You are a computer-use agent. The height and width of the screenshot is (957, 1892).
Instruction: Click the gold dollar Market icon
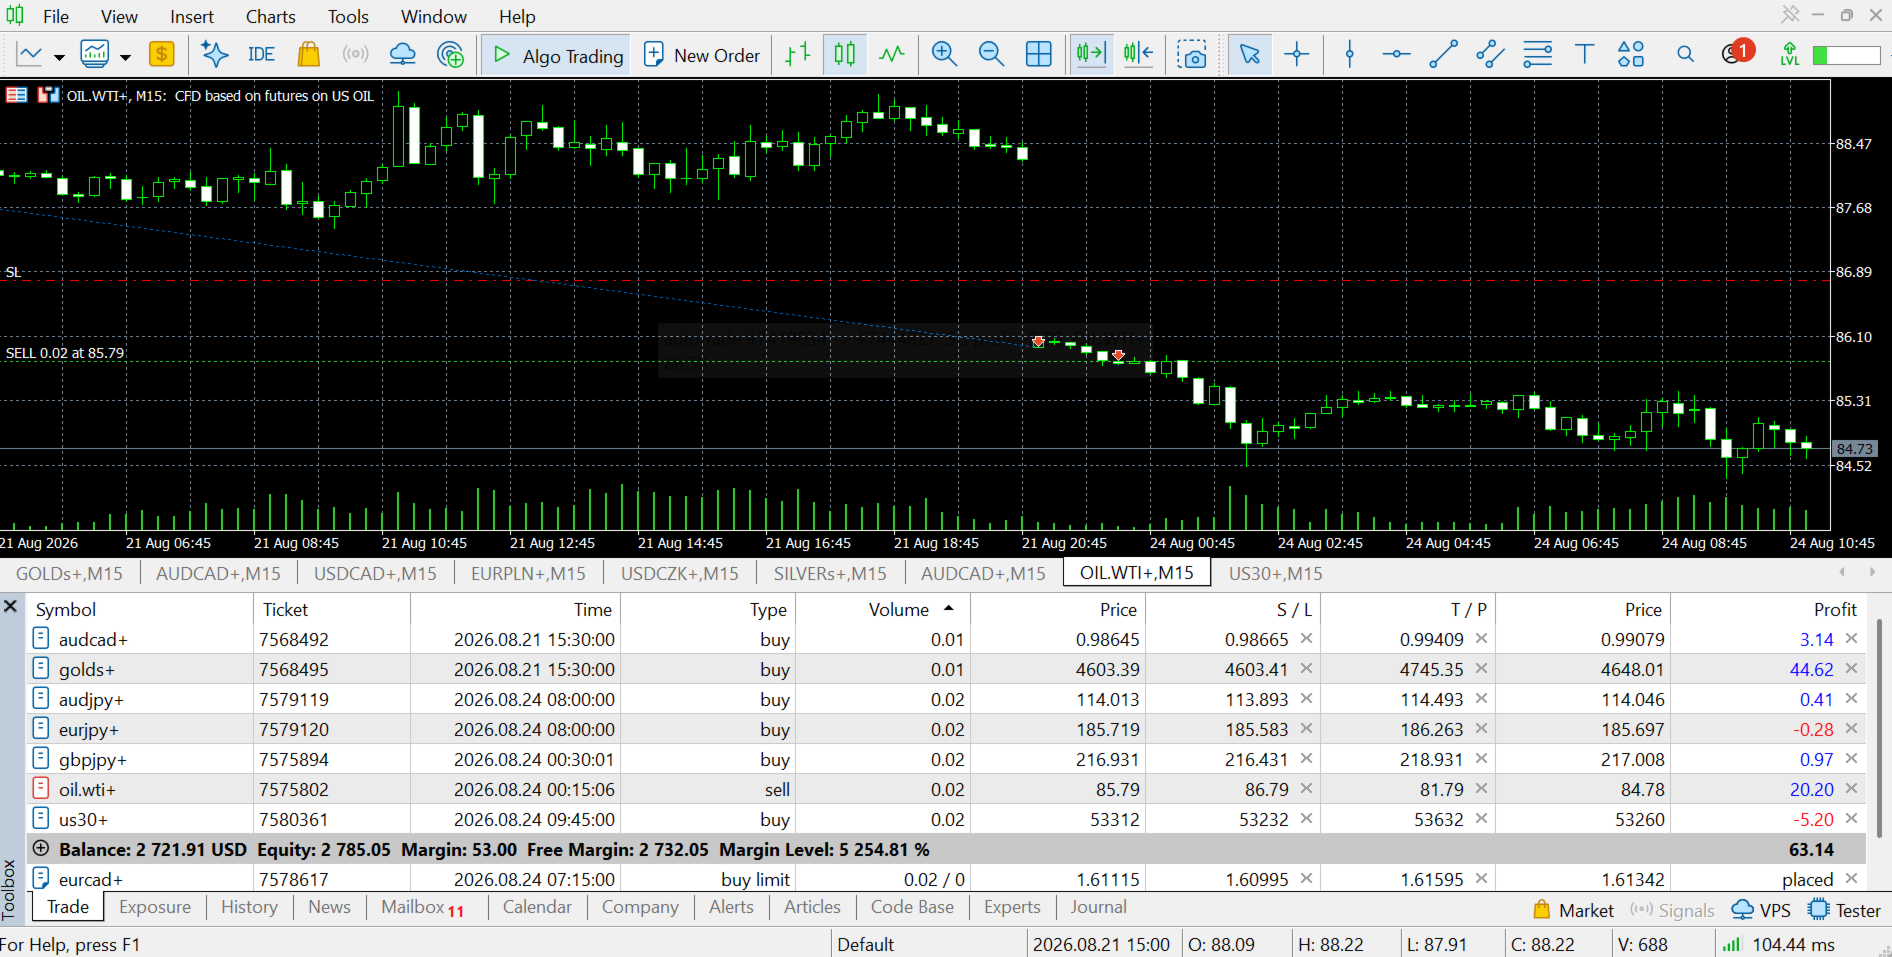161,54
